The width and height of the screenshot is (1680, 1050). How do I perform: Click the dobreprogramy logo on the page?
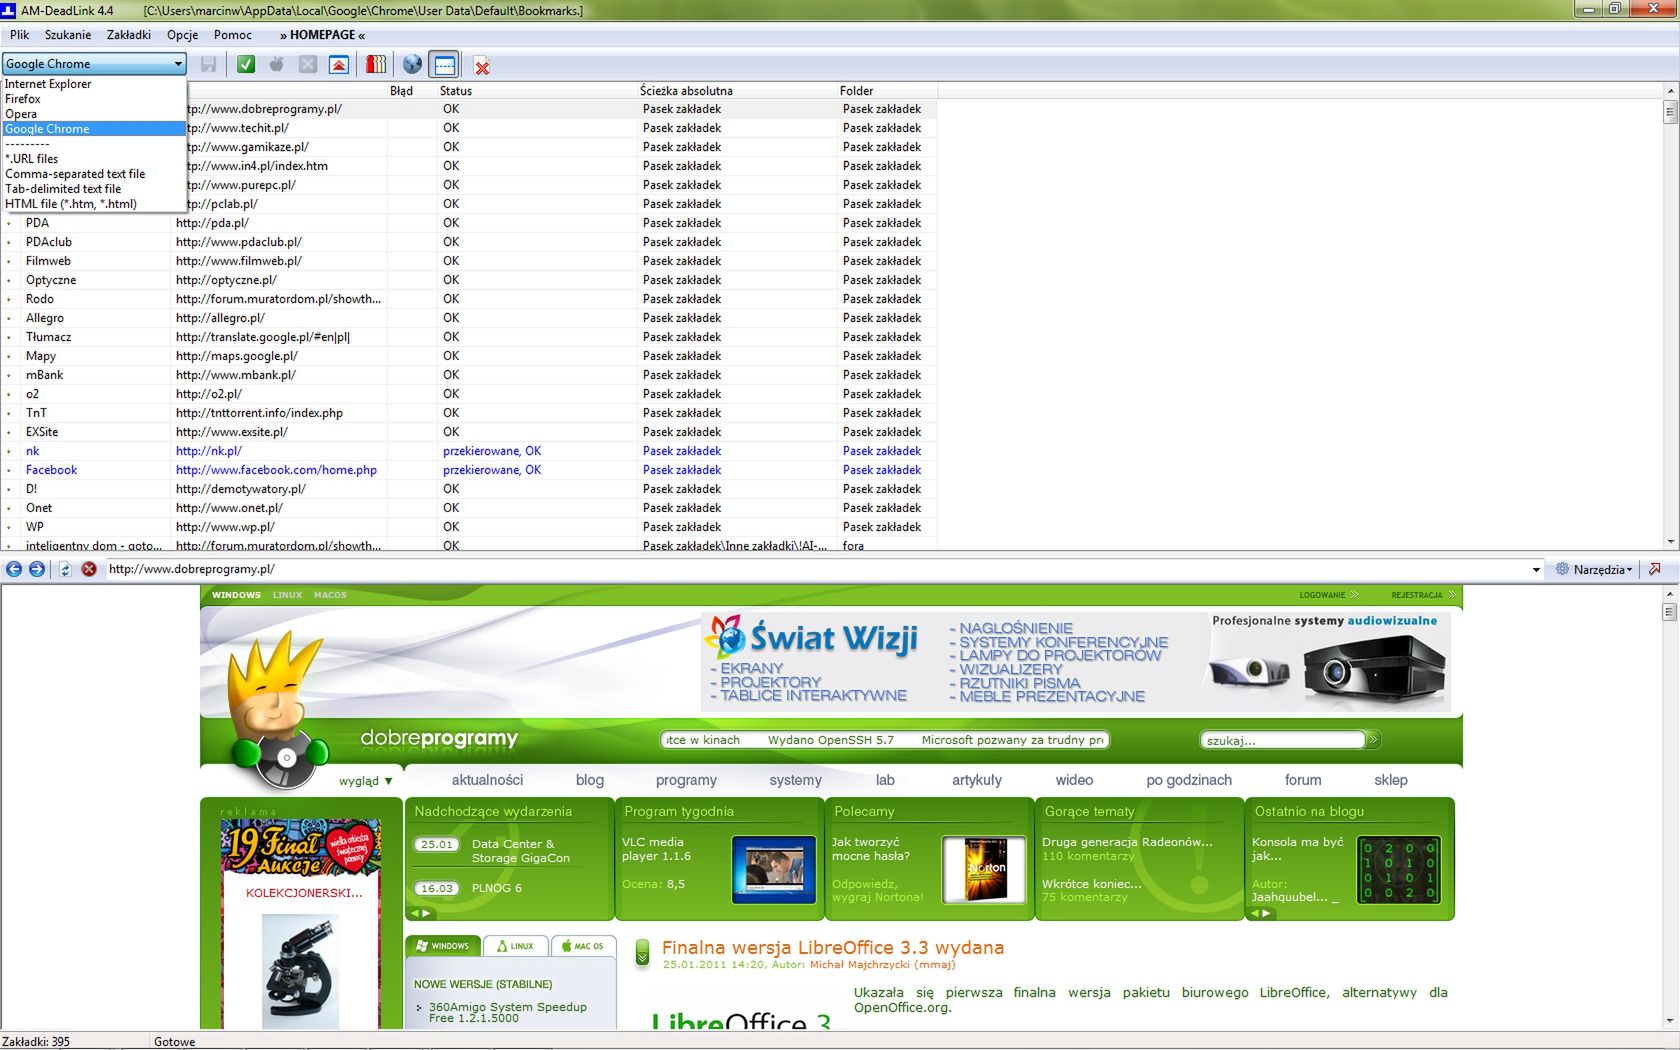point(439,738)
